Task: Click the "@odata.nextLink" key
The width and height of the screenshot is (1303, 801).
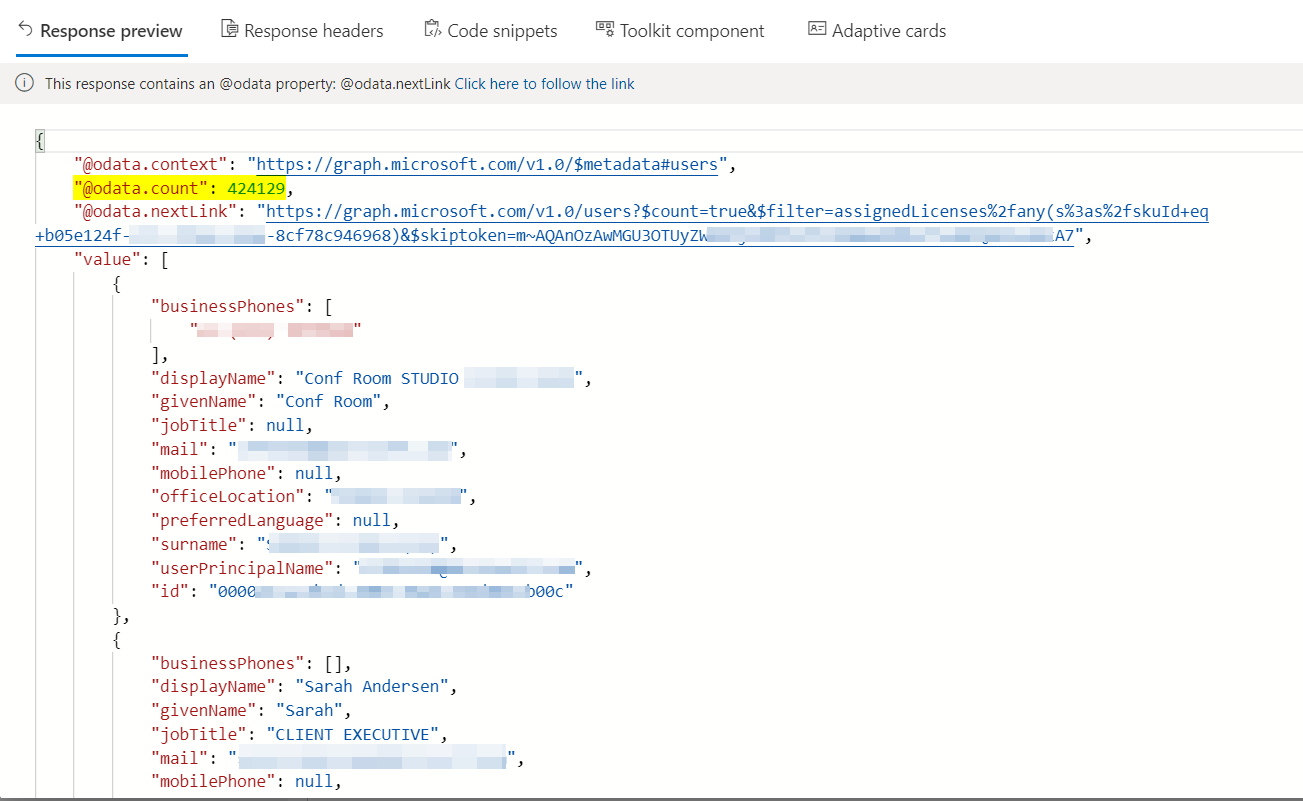Action: [x=155, y=212]
